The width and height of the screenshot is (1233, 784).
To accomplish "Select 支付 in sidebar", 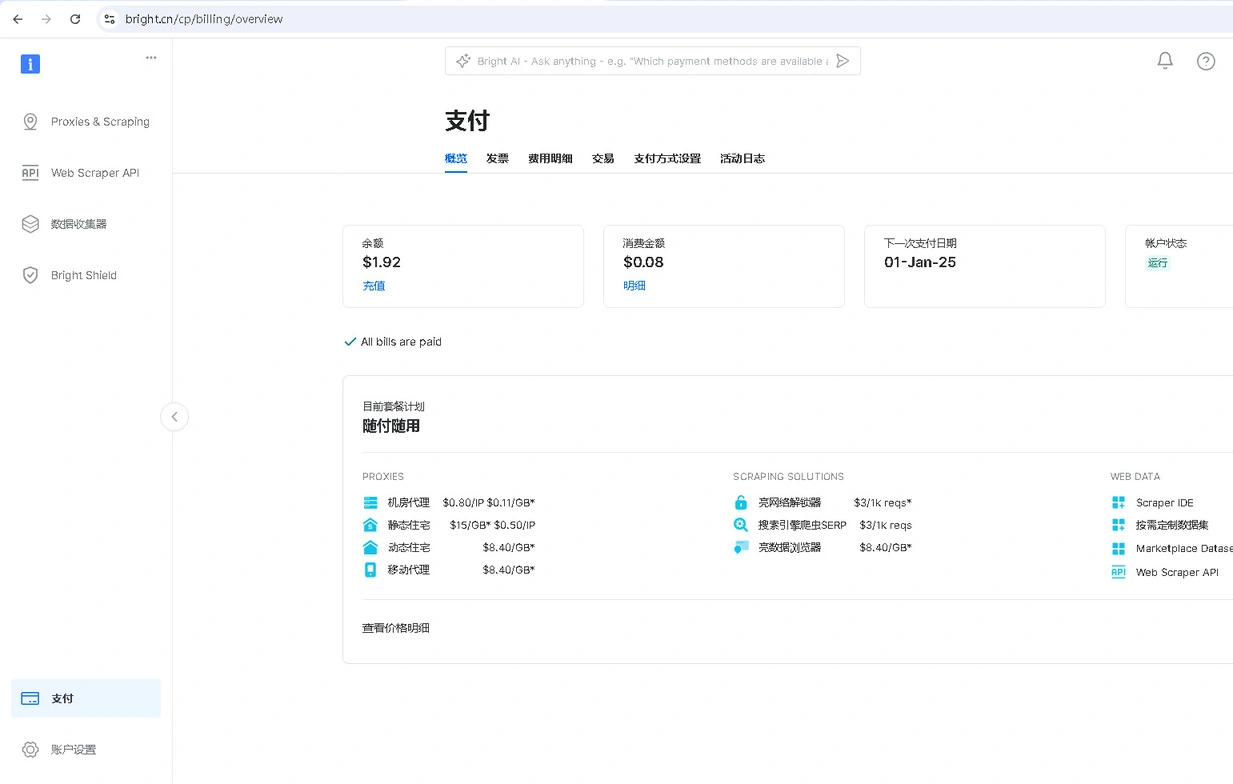I will click(86, 698).
